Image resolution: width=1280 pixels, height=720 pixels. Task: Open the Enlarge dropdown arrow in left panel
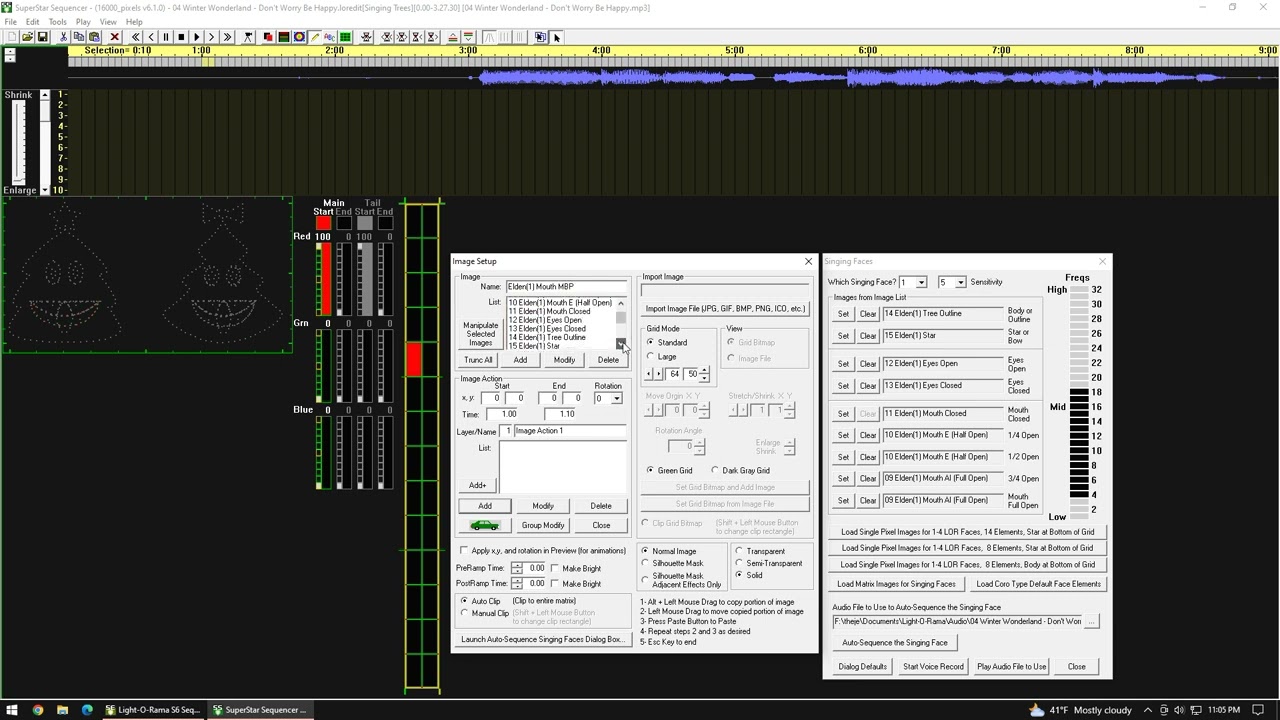(x=44, y=190)
